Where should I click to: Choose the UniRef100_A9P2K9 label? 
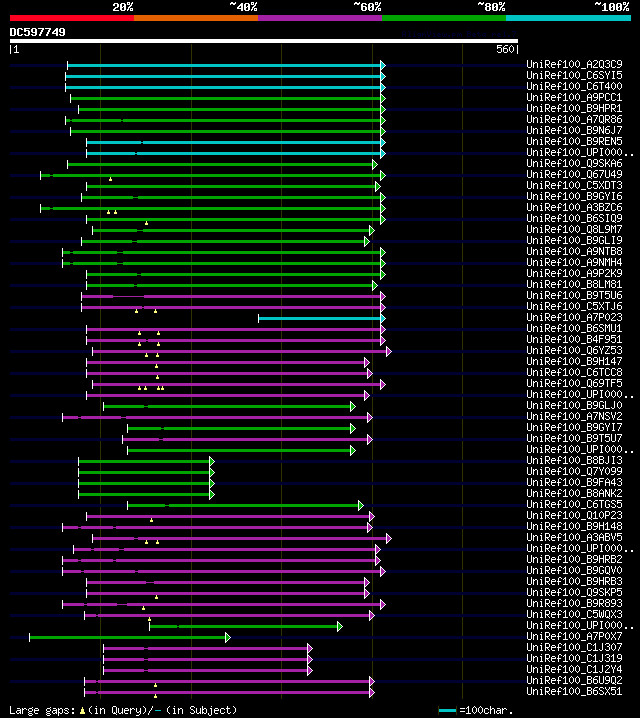click(x=574, y=273)
